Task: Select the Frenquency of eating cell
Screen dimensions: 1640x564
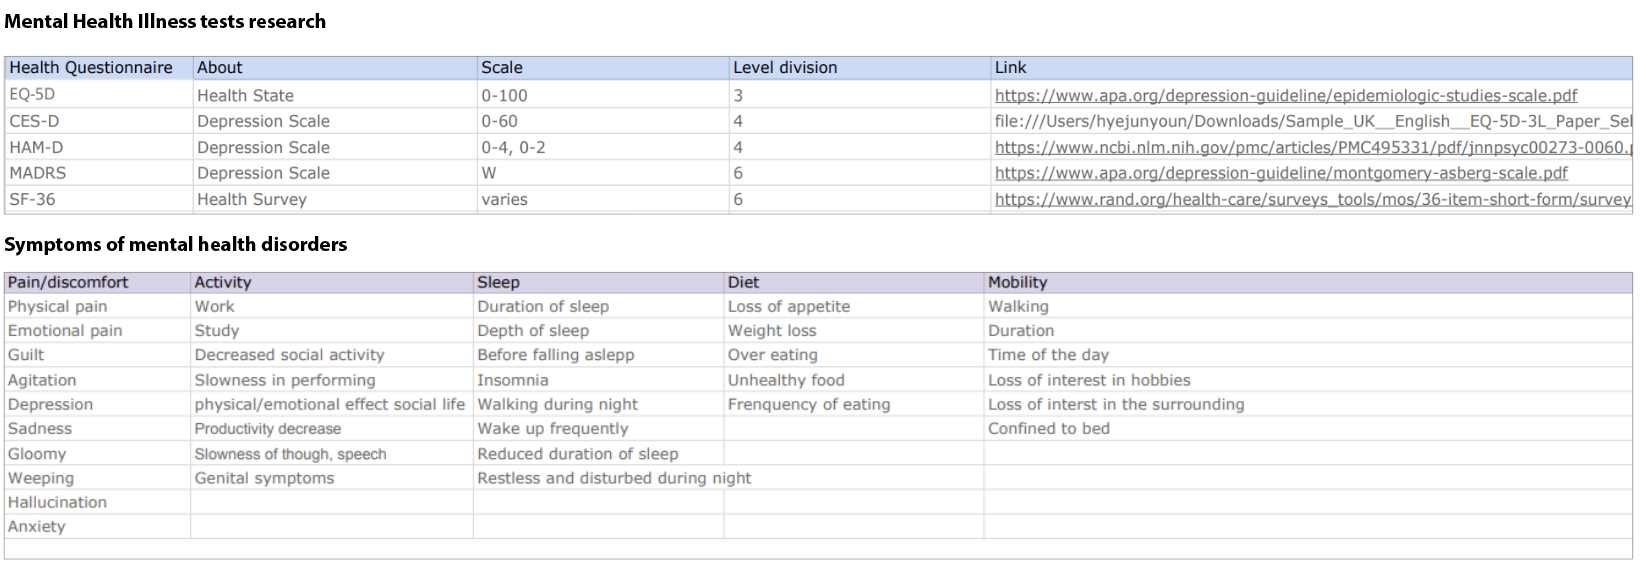Action: (x=808, y=404)
